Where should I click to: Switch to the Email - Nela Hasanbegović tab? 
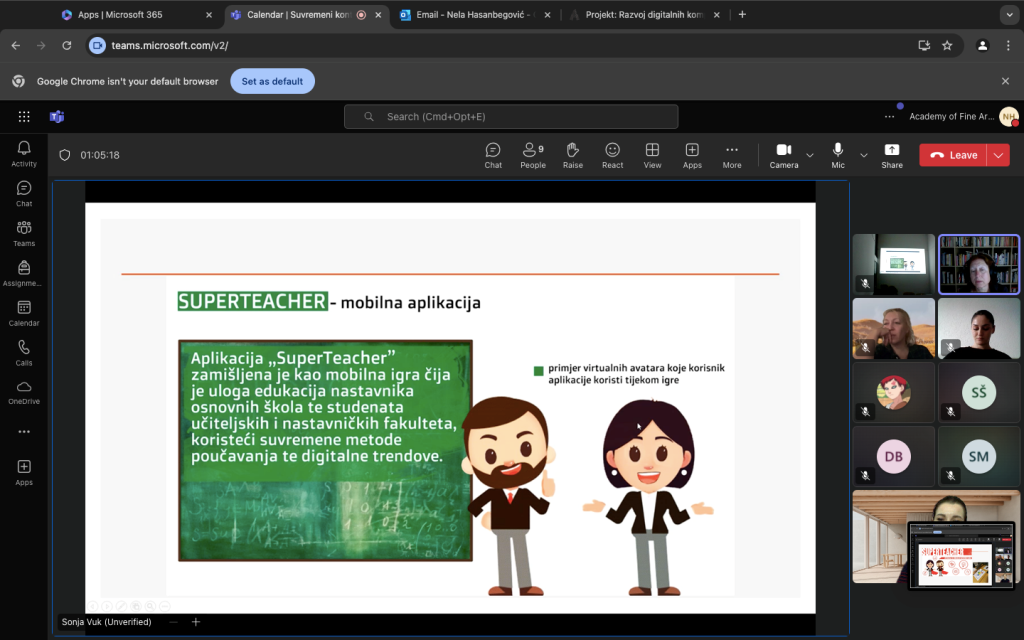point(470,15)
